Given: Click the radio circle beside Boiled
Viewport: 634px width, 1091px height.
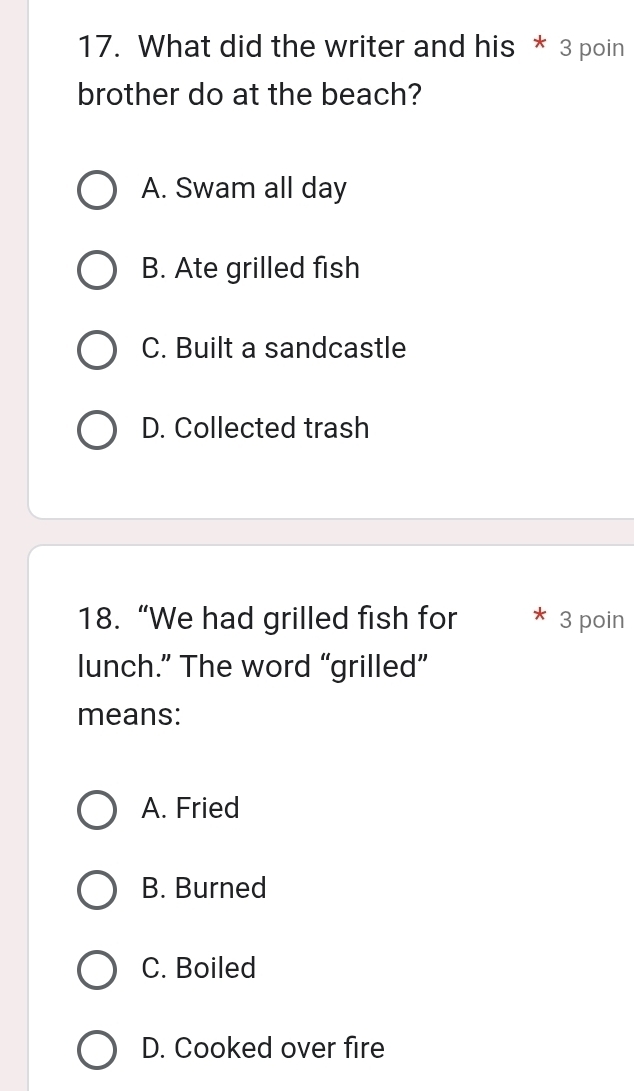Looking at the screenshot, I should click(97, 970).
